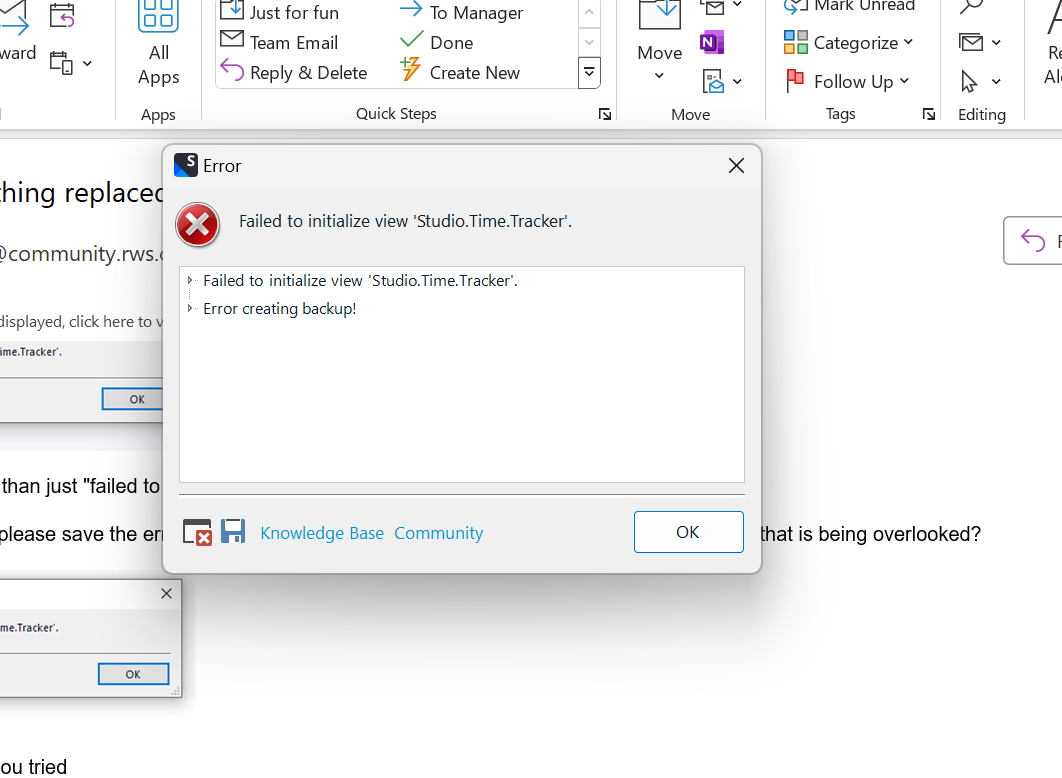1062x778 pixels.
Task: Open the related-messages envelope dropdown arrow
Action: 996,43
